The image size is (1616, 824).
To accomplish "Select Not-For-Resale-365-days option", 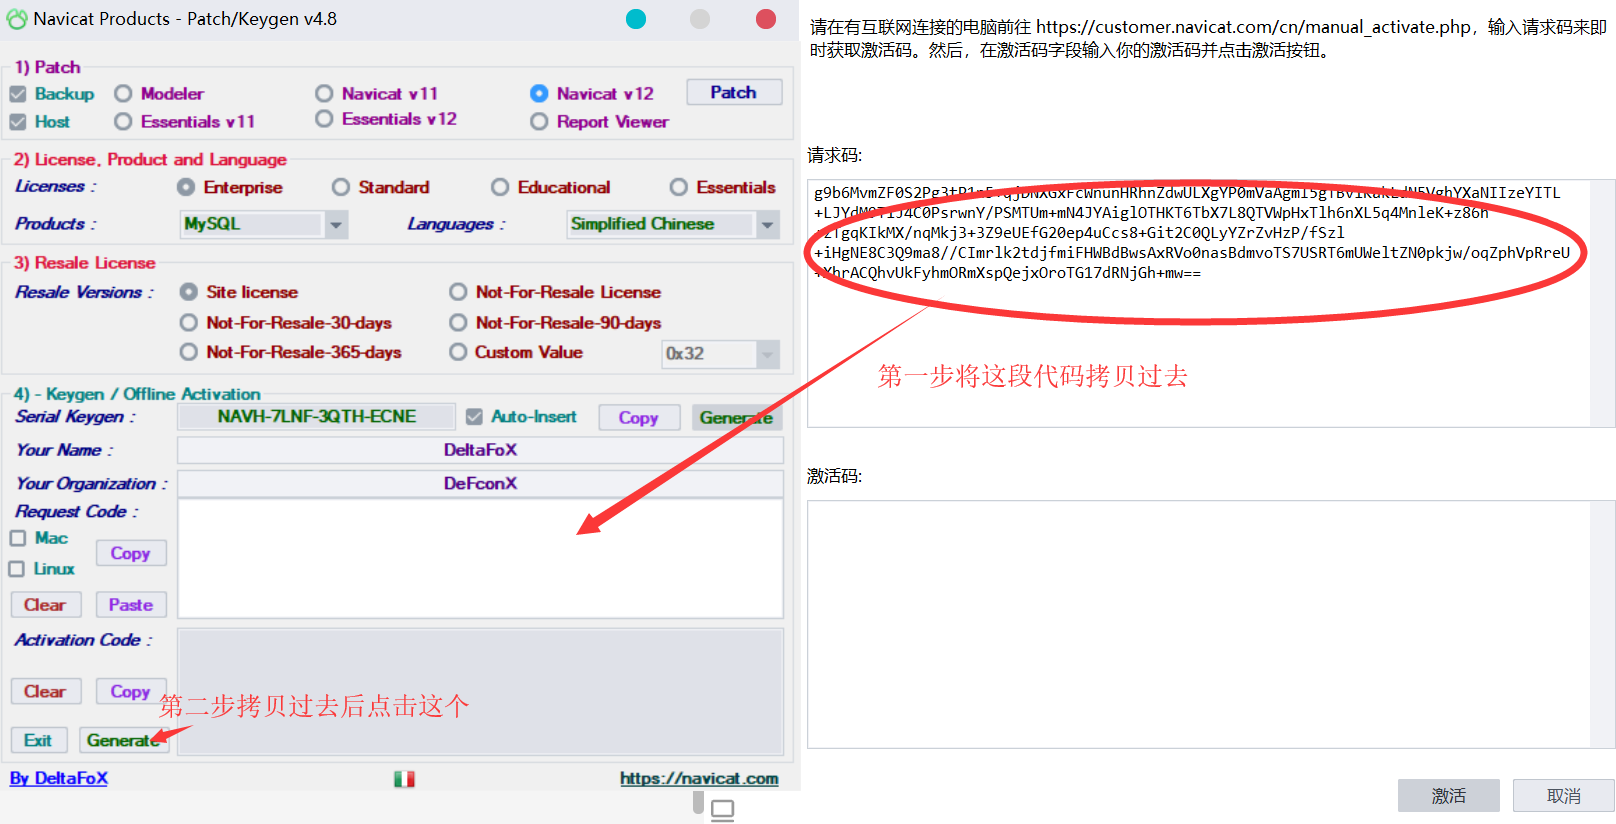I will coord(188,352).
